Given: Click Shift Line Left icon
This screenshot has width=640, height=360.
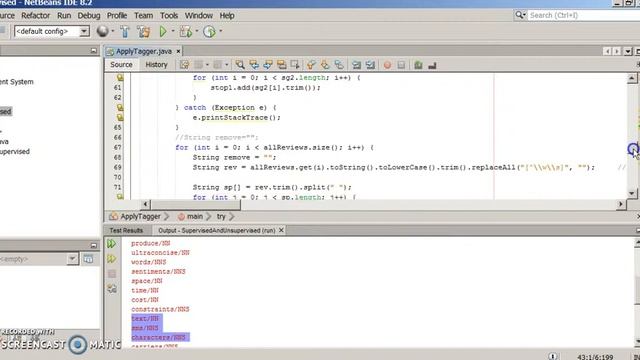Looking at the screenshot, I should click(x=356, y=65).
